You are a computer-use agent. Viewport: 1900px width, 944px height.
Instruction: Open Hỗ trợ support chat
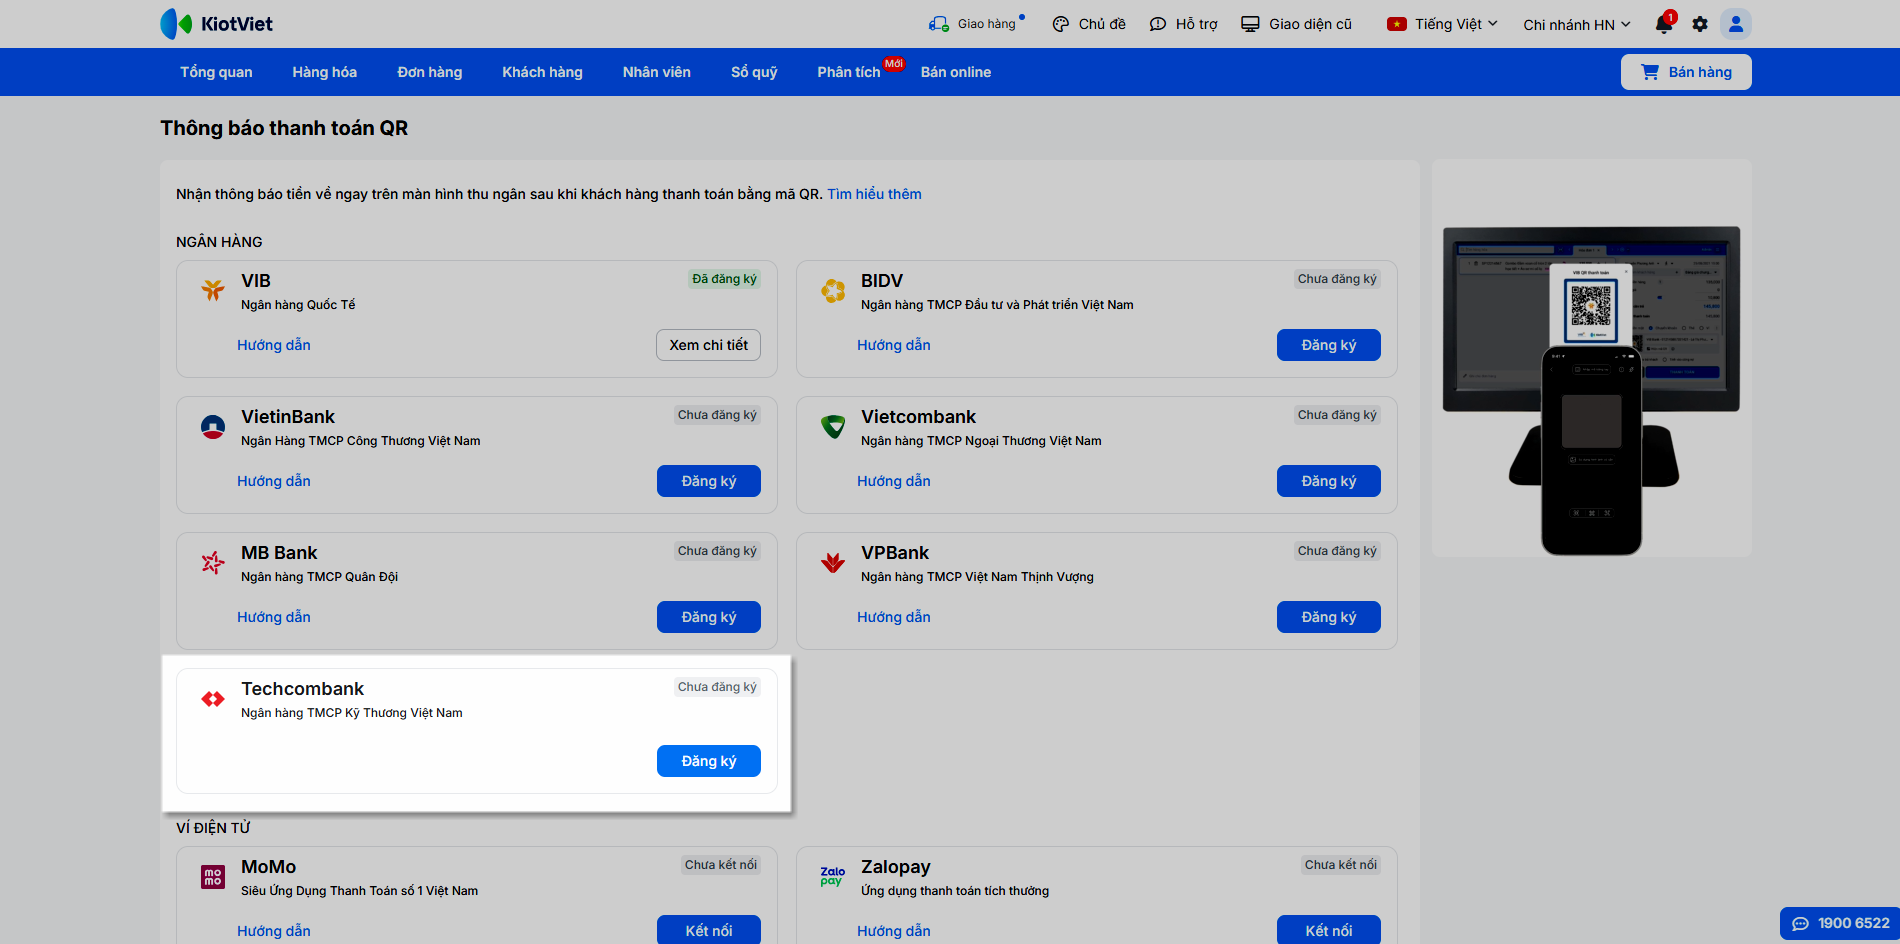coord(1183,24)
